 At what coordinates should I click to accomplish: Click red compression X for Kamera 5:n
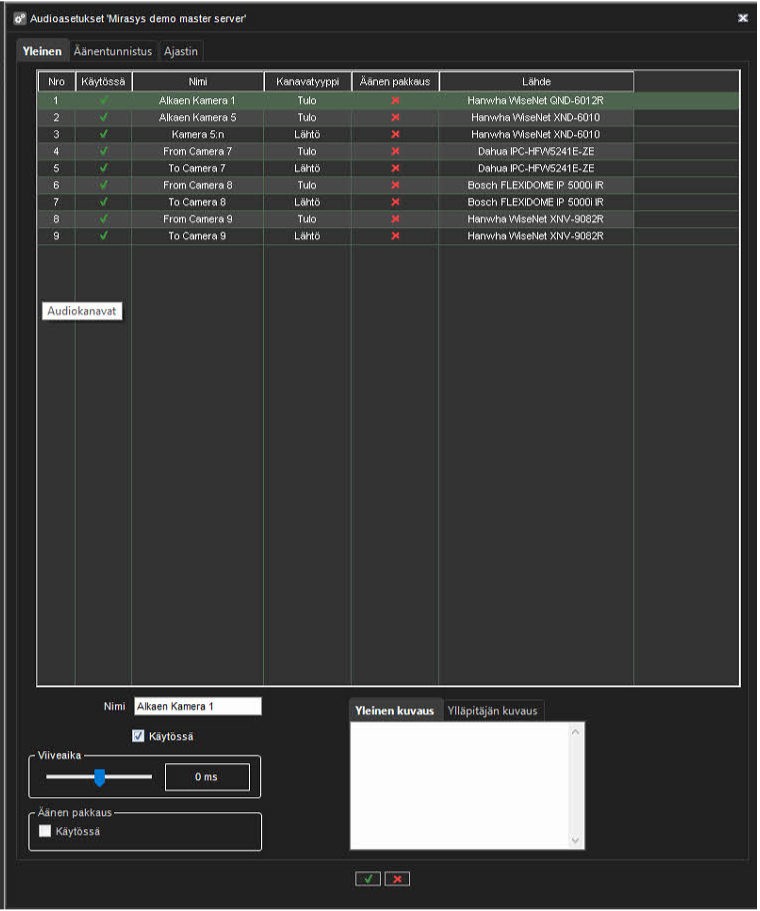(x=395, y=134)
